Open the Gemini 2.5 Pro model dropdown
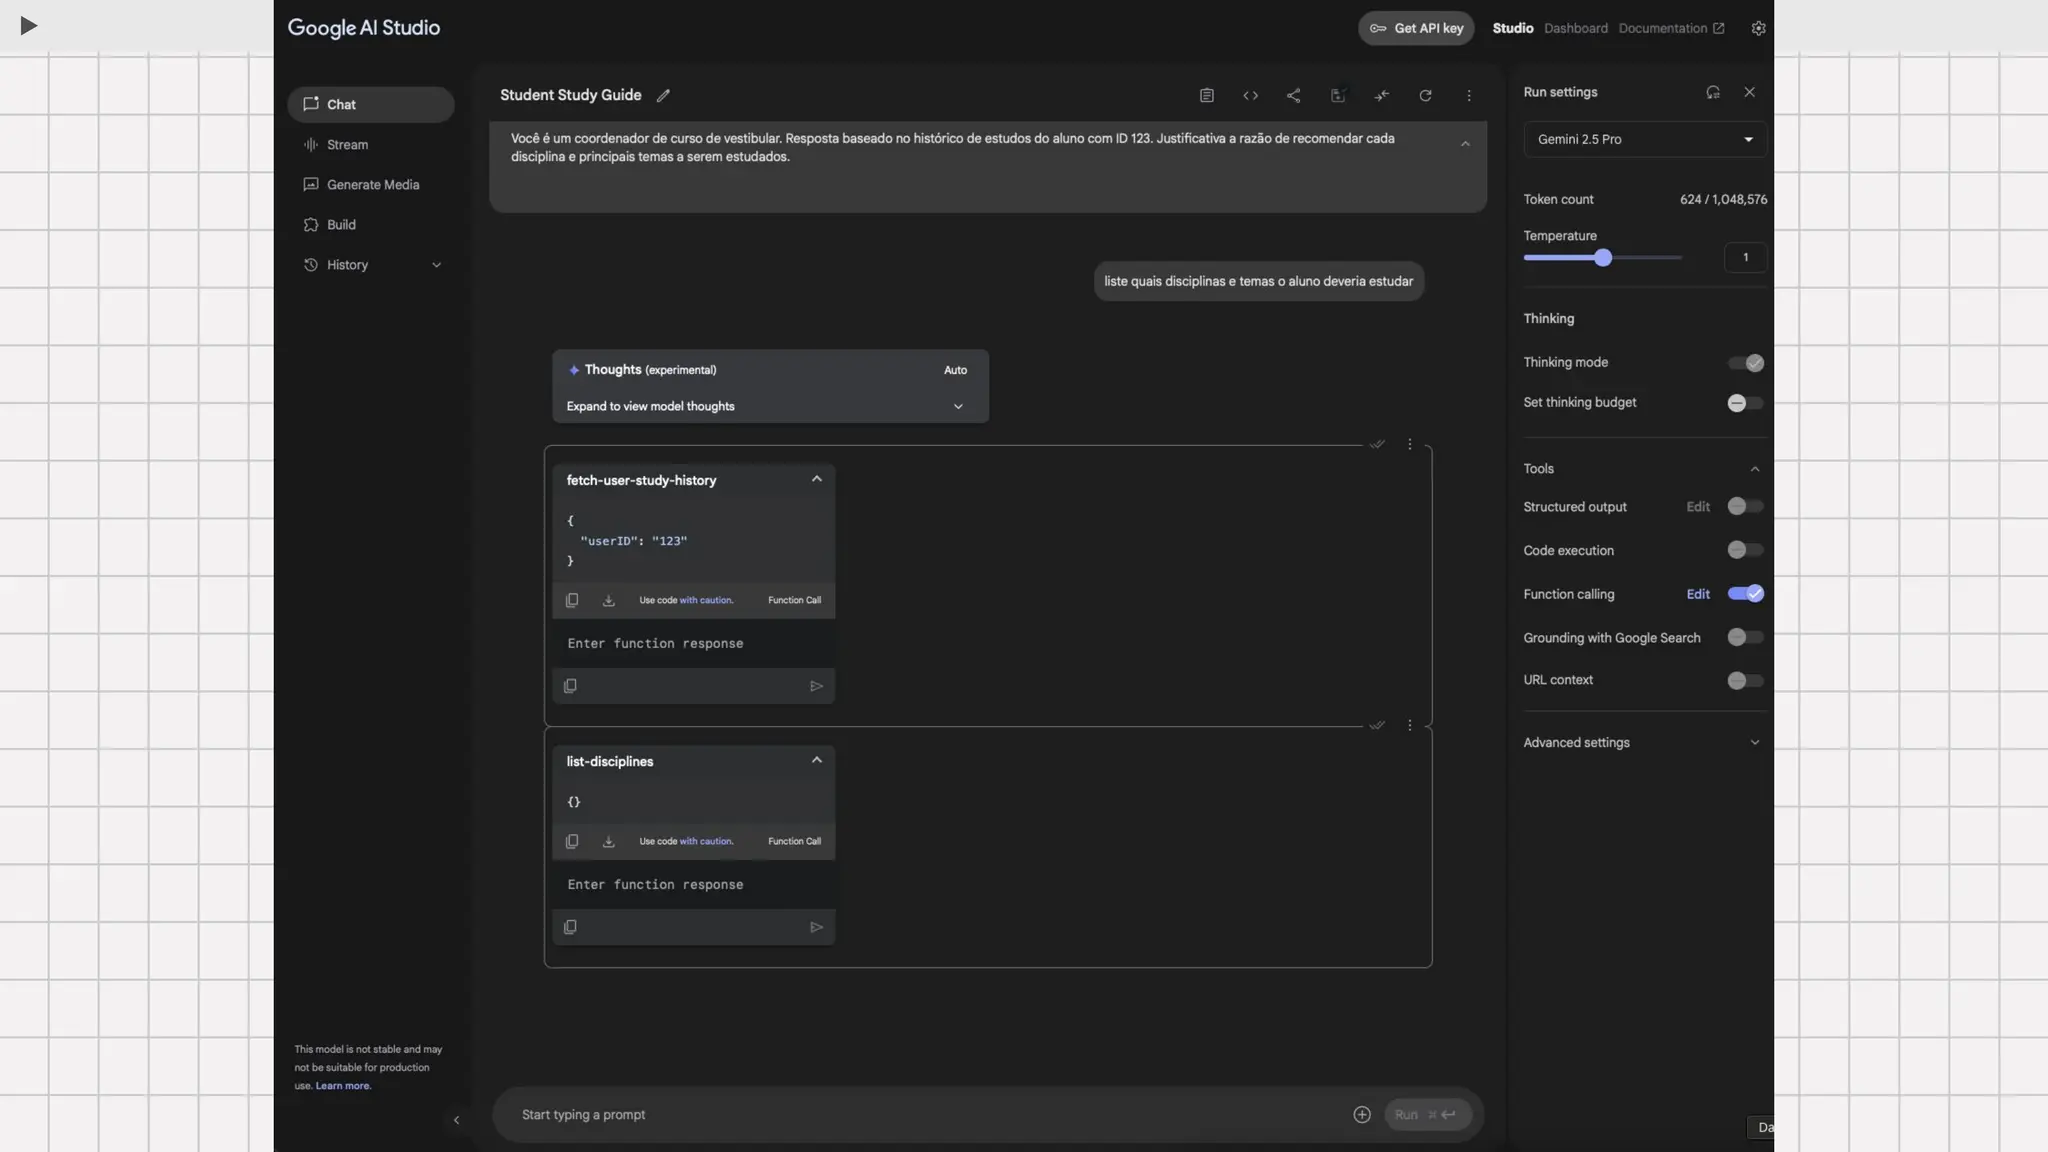This screenshot has width=2048, height=1152. [1644, 140]
